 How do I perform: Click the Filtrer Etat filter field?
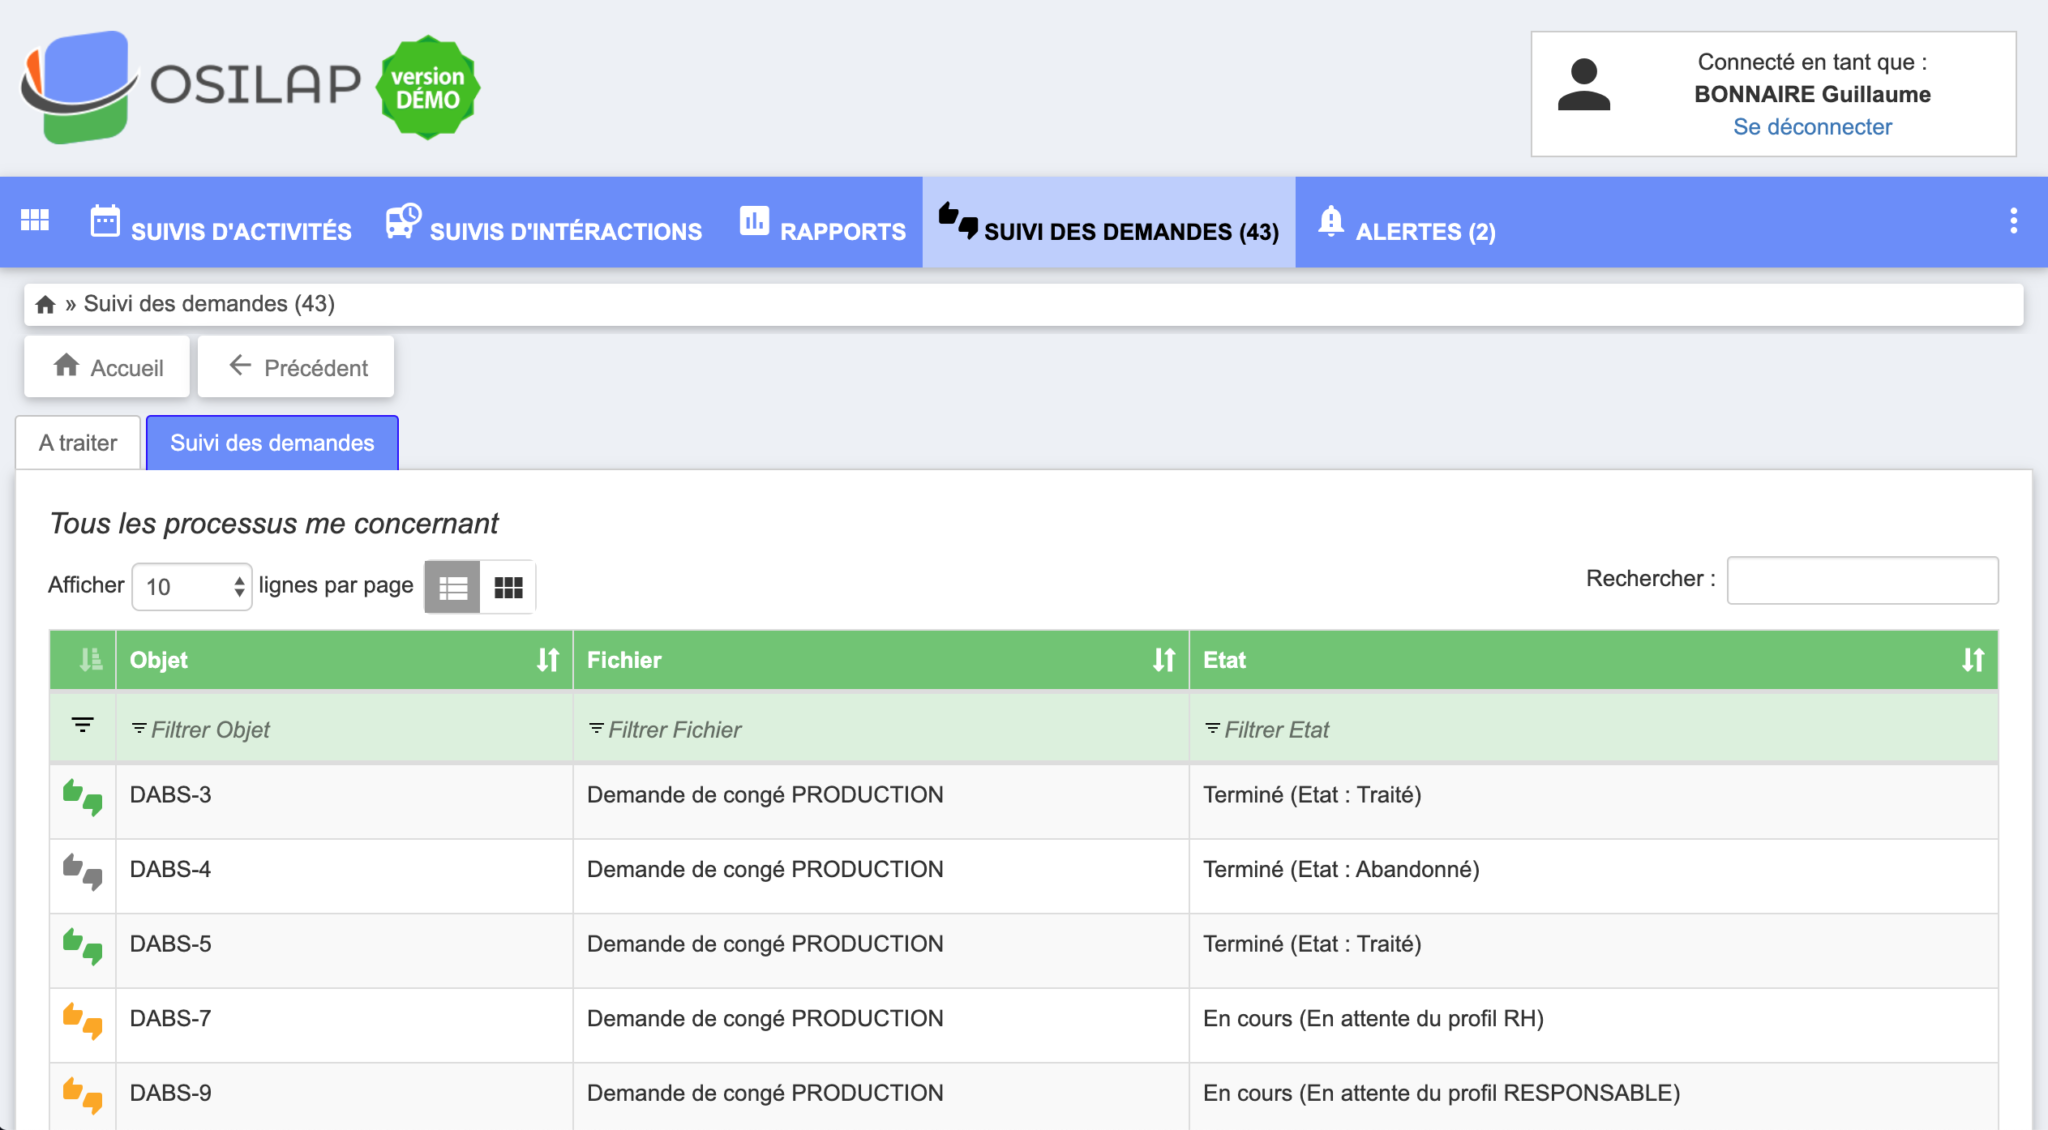(x=1594, y=730)
